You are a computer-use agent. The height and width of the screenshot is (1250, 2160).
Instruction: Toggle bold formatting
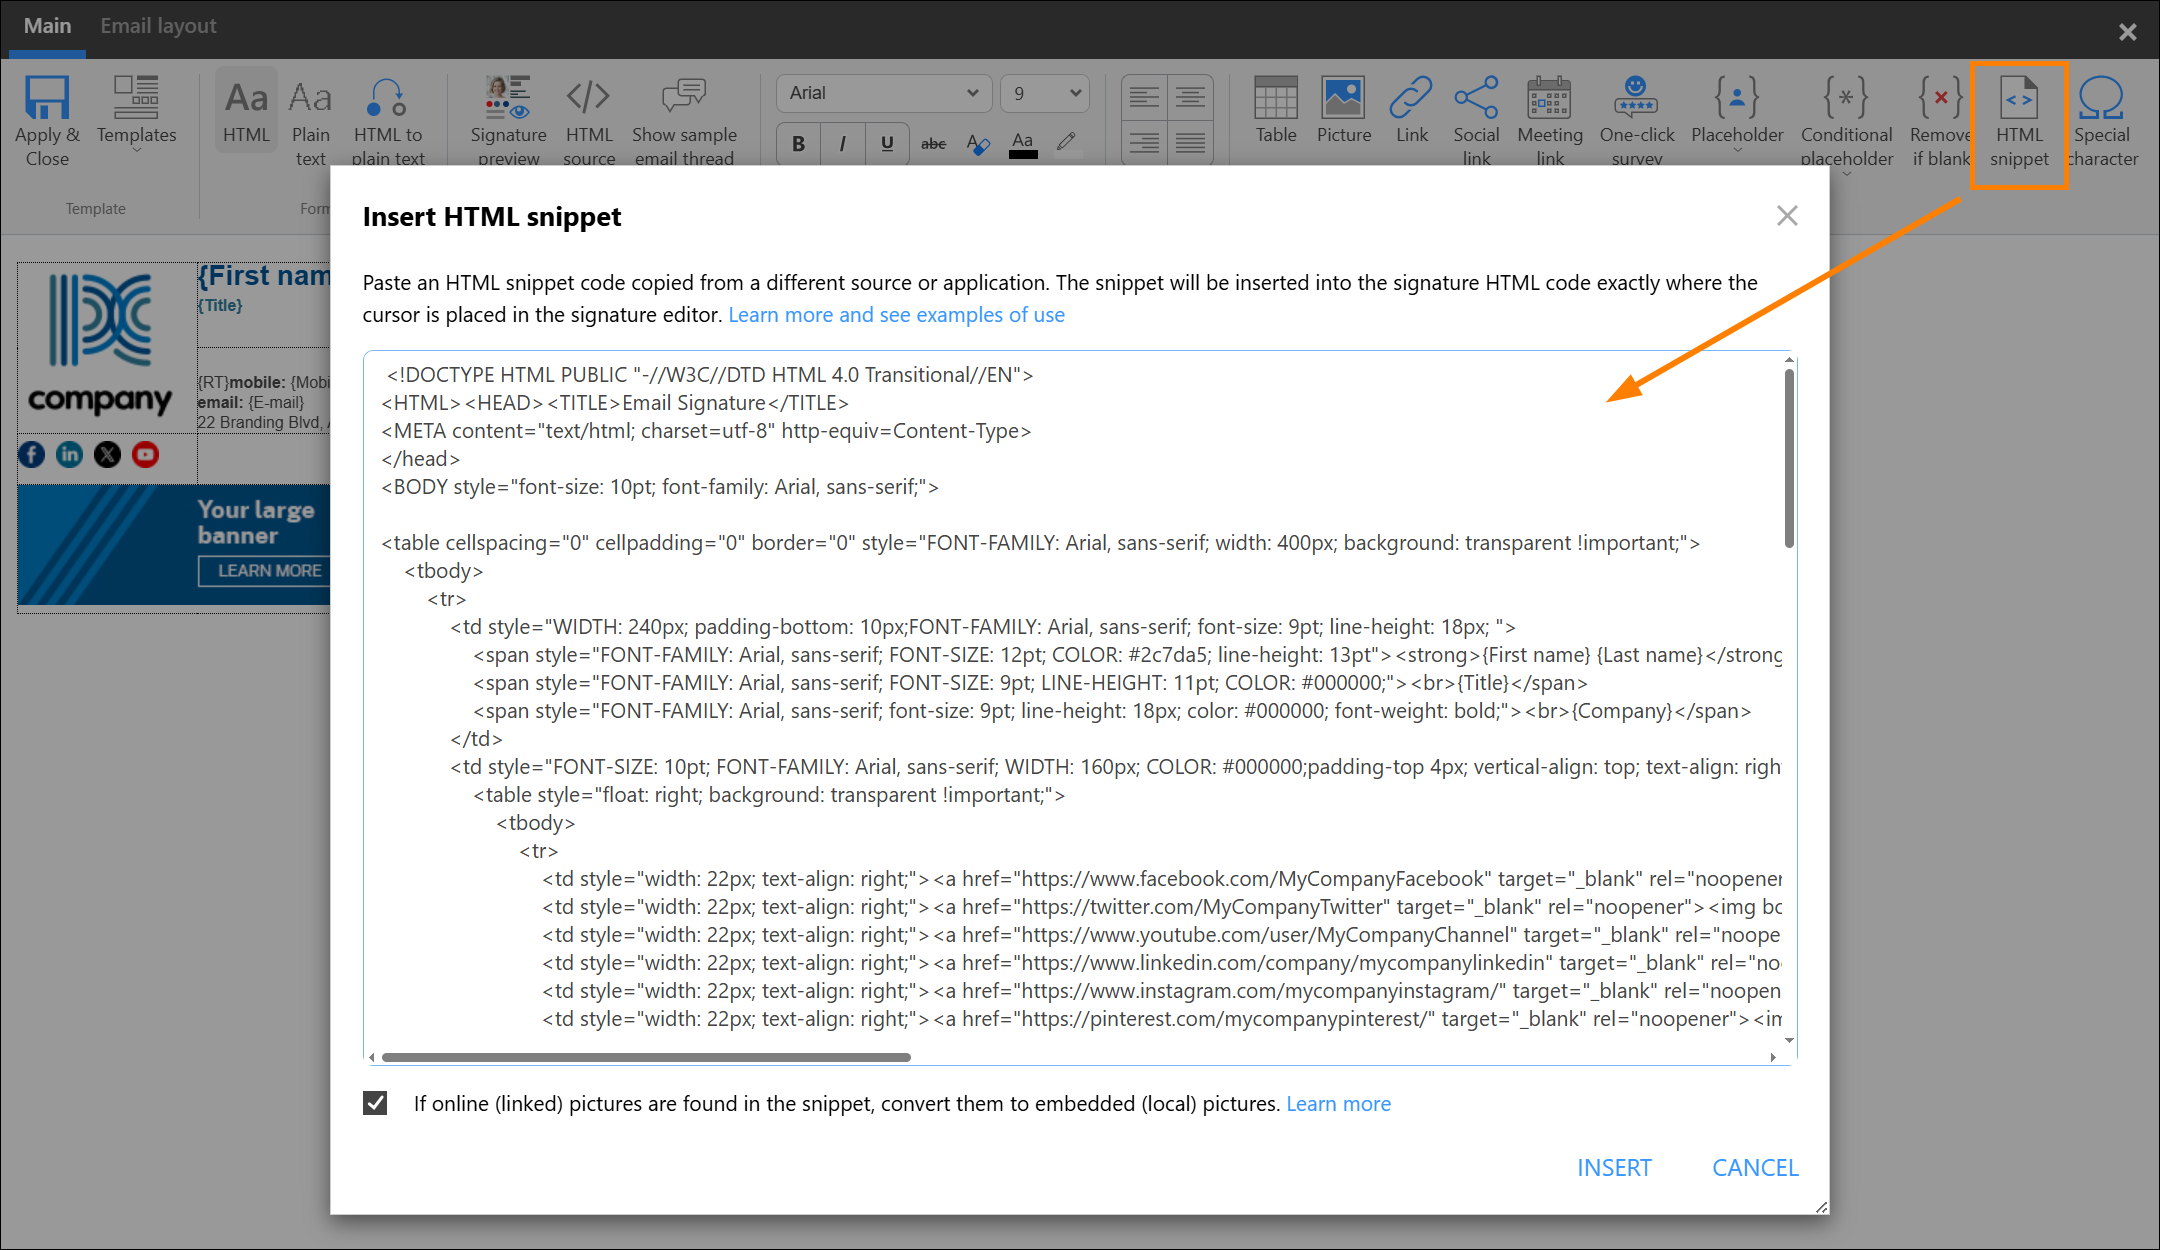click(798, 144)
